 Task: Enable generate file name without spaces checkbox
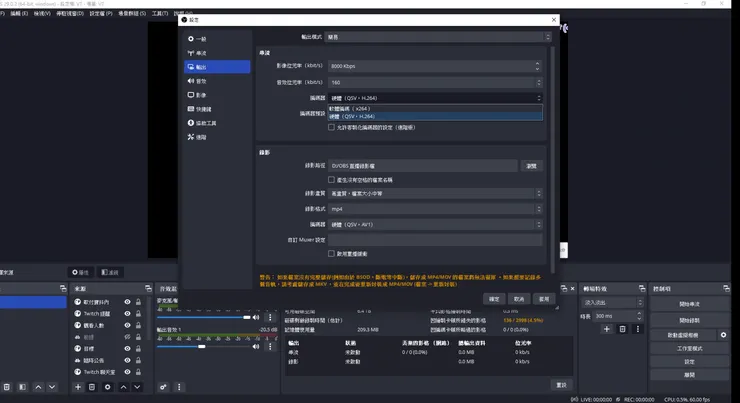(331, 180)
